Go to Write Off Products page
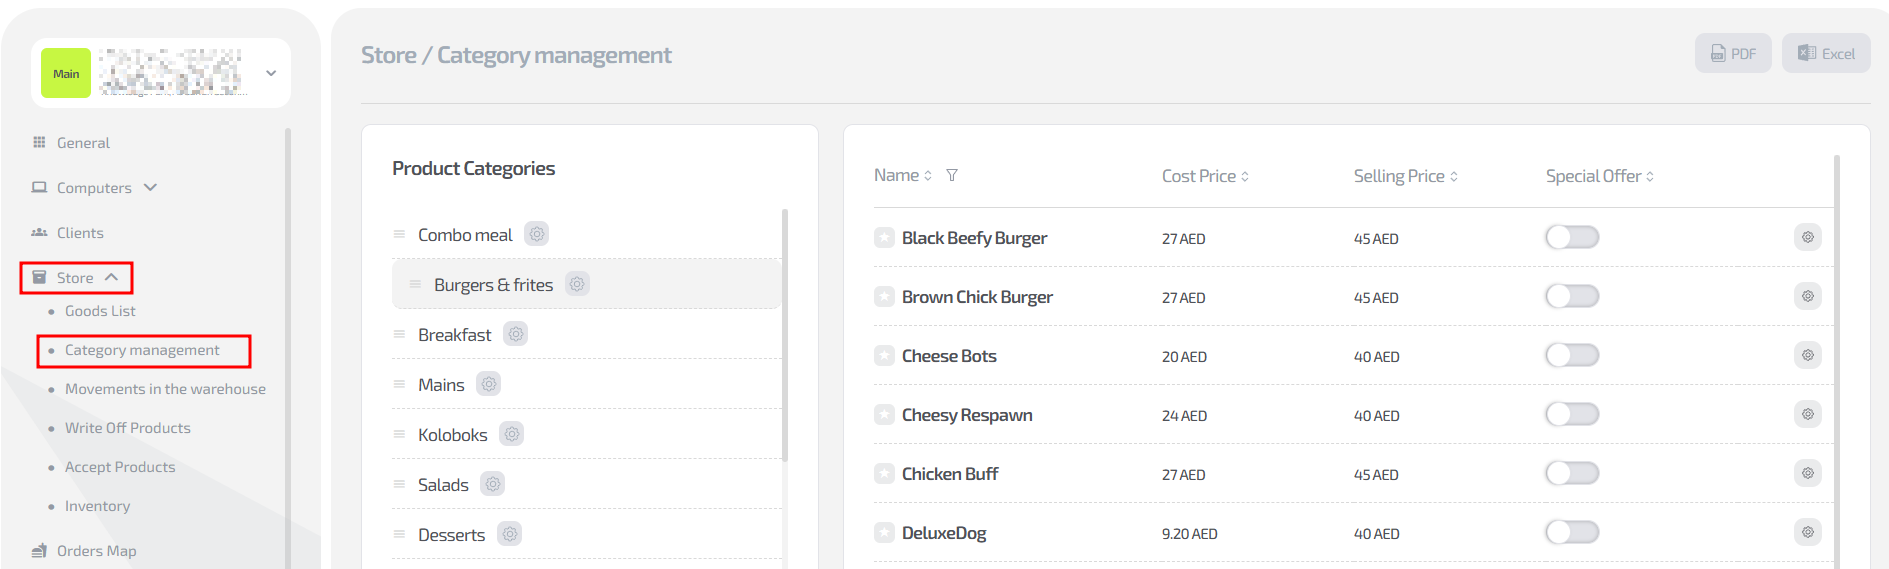Viewport: 1889px width, 569px height. tap(127, 428)
